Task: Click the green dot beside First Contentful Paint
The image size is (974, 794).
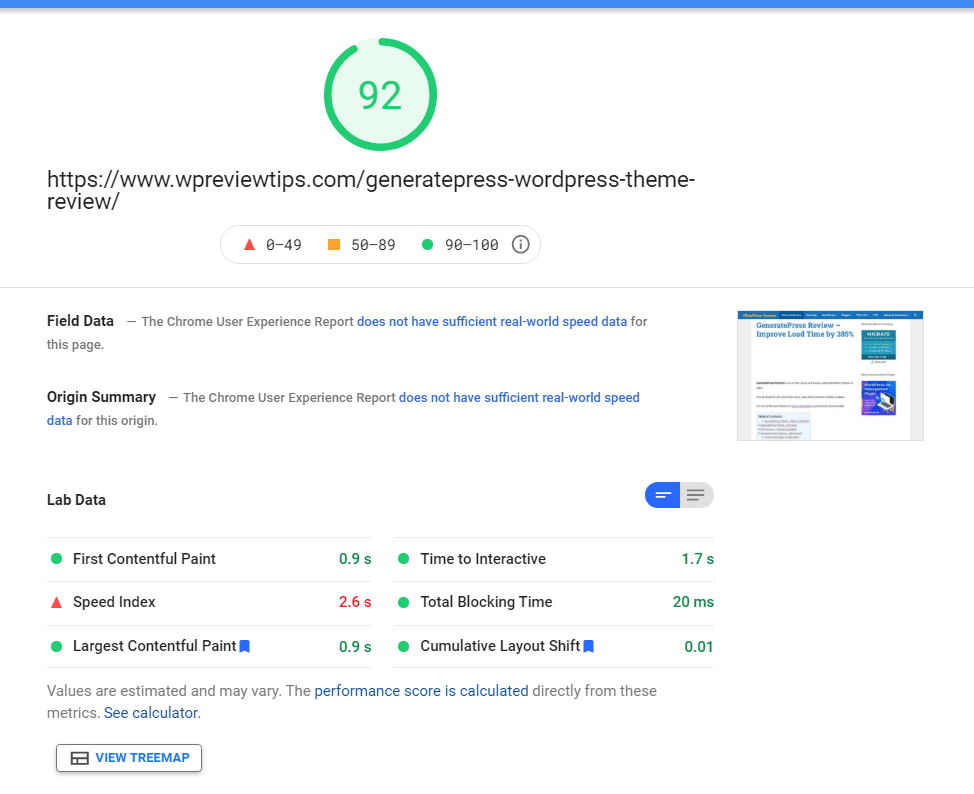Action: [56, 559]
